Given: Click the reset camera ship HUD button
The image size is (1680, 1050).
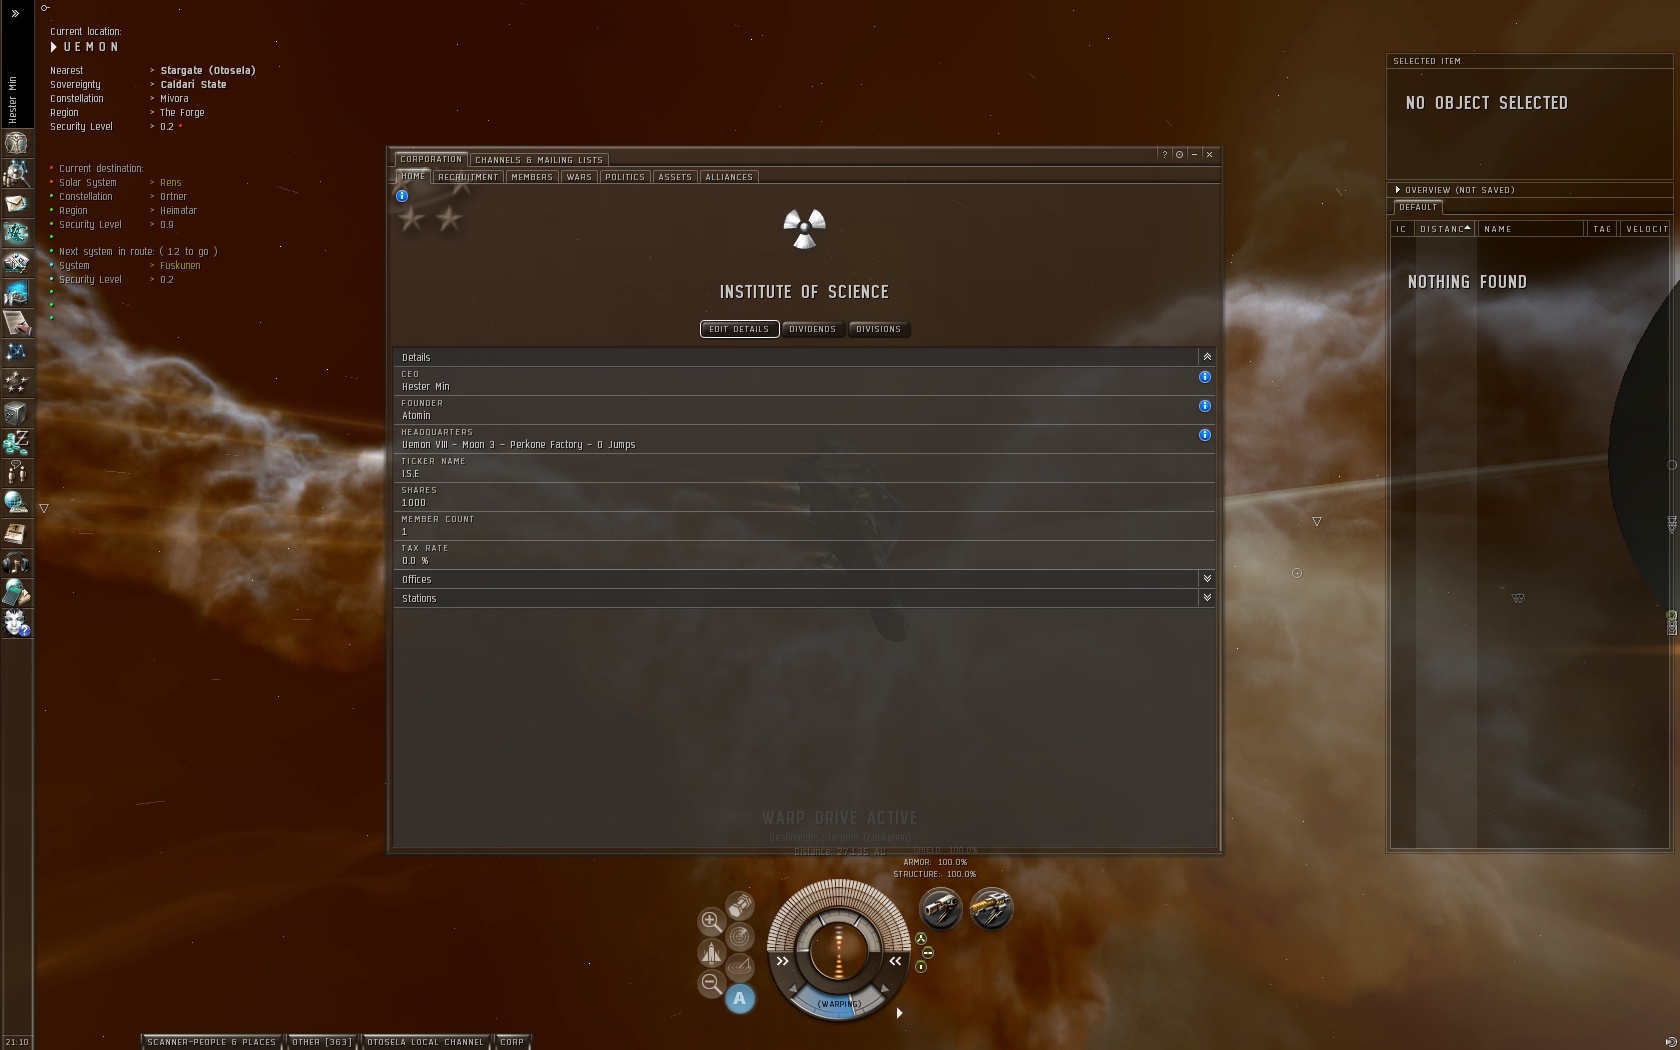Looking at the screenshot, I should click(x=711, y=952).
